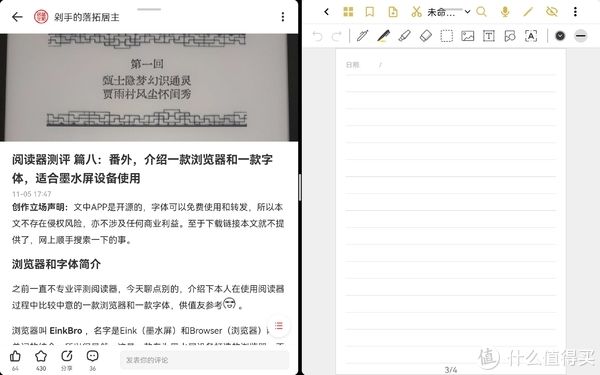Favorite the article with star icon
Screen dimensions: 600x375
41,356
